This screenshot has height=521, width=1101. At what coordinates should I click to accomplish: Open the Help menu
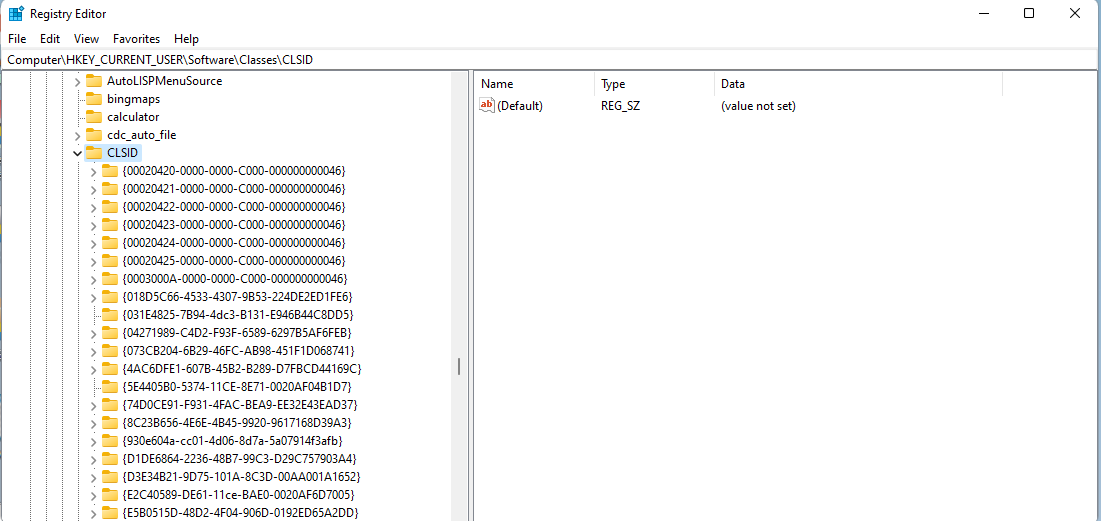click(x=186, y=39)
